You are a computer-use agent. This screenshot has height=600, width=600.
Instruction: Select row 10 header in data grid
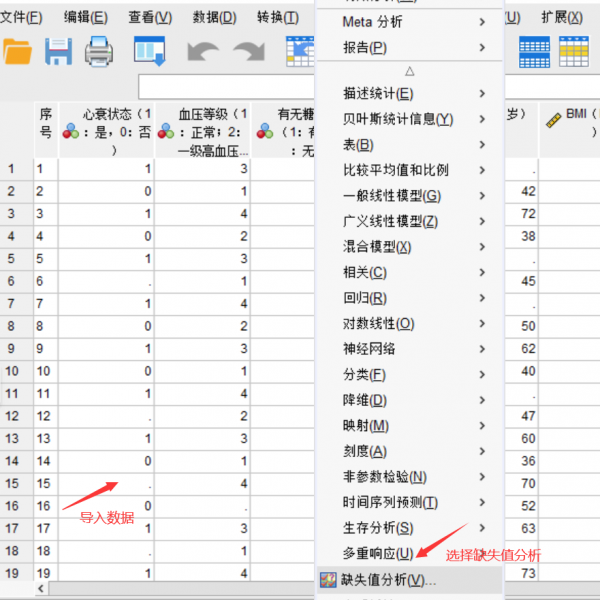click(12, 372)
